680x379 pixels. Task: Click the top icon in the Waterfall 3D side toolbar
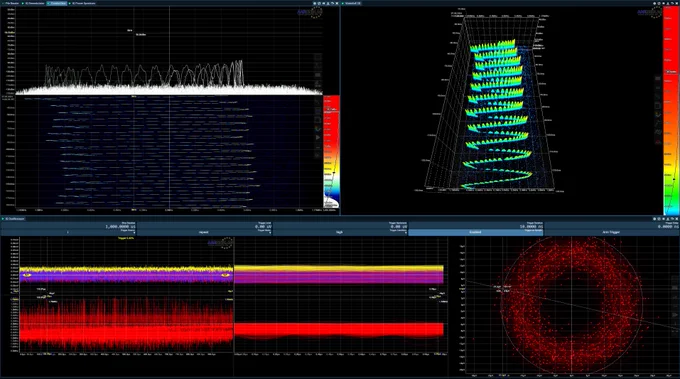(658, 78)
